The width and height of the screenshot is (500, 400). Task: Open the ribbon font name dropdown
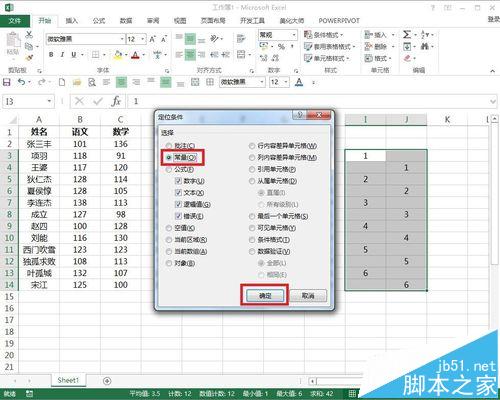122,39
